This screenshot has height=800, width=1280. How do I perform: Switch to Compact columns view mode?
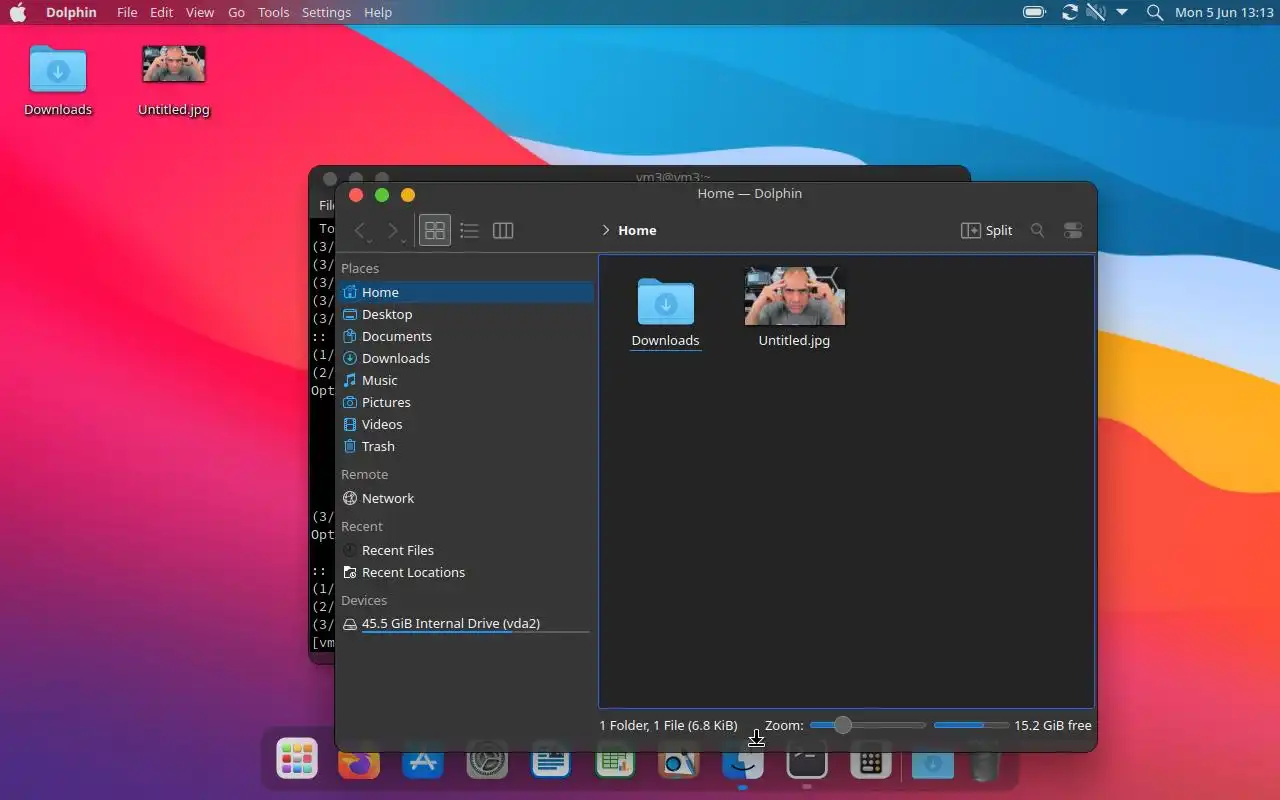pyautogui.click(x=503, y=231)
